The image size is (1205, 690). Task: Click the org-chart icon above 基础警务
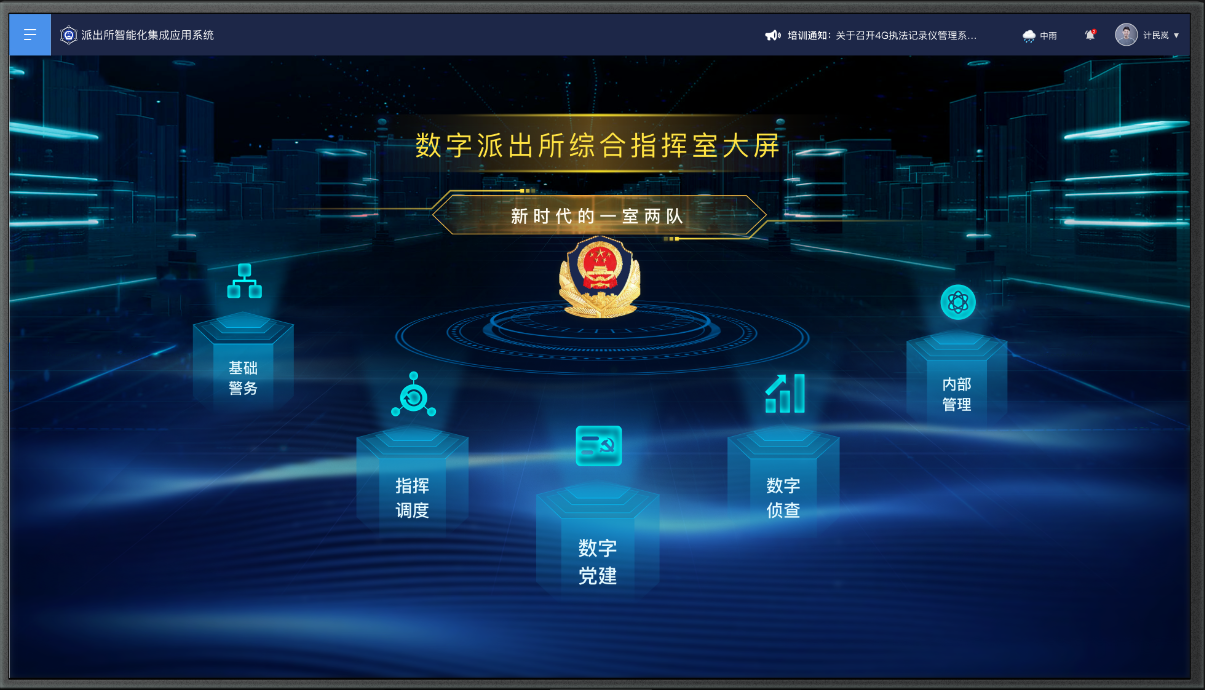[x=243, y=281]
